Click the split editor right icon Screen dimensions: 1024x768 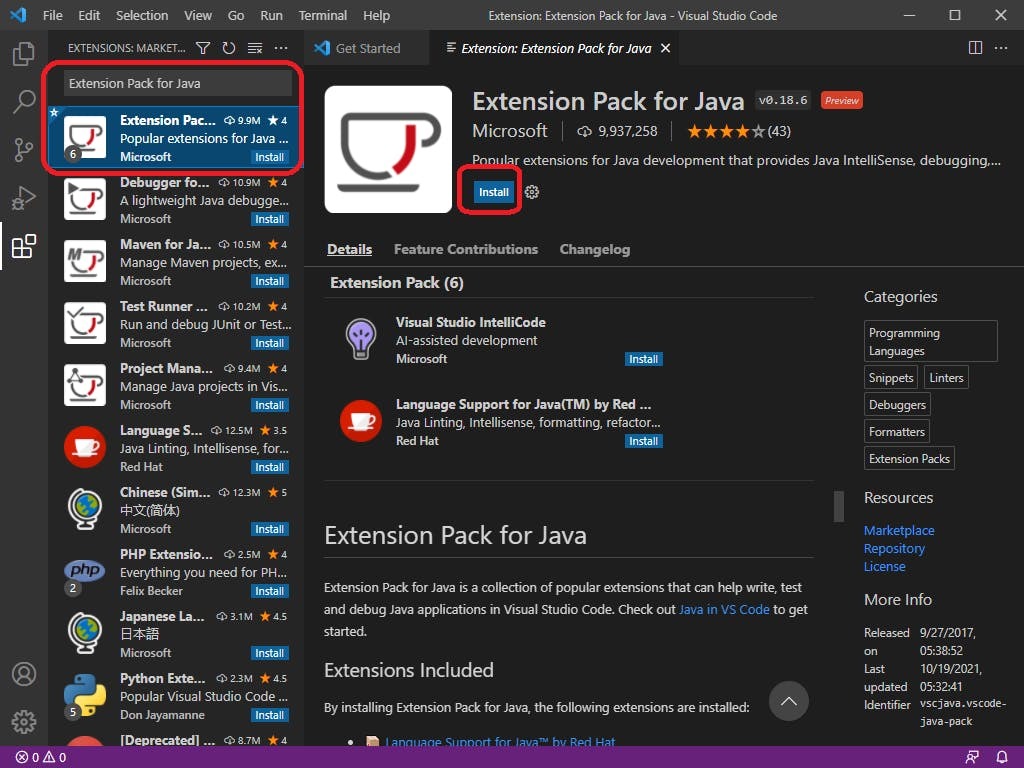[976, 48]
